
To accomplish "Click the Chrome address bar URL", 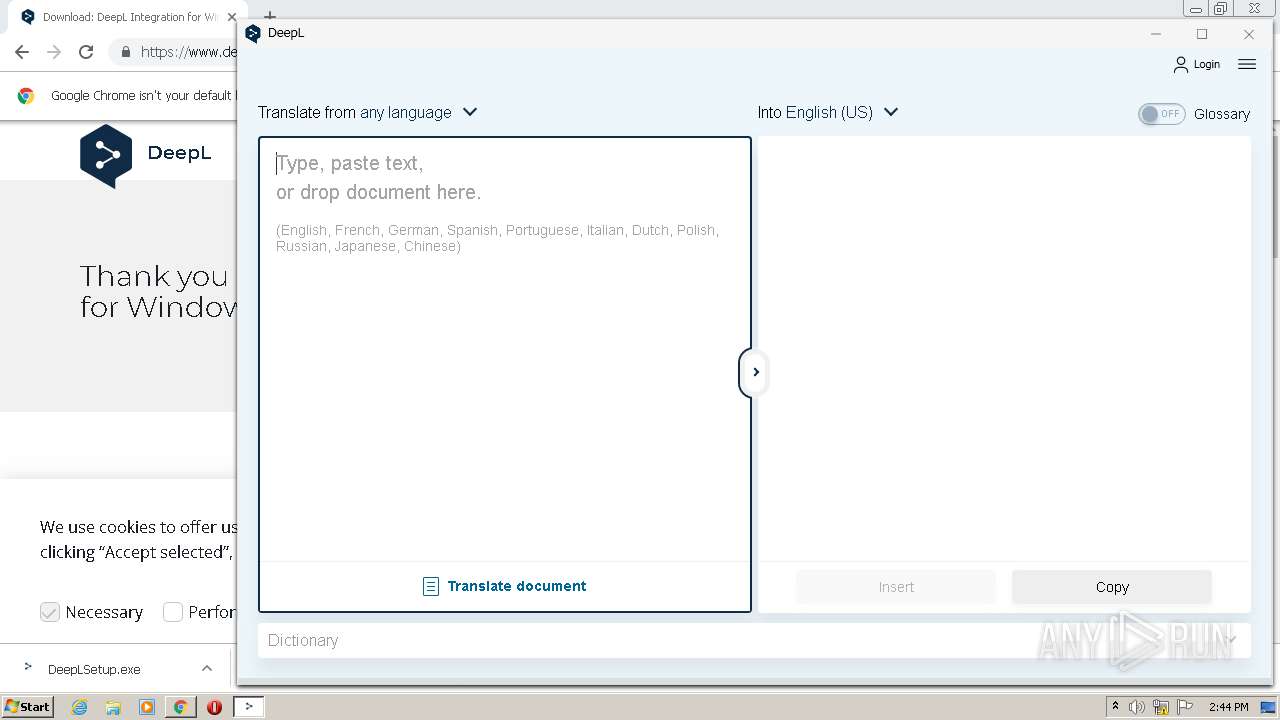I will [x=188, y=52].
